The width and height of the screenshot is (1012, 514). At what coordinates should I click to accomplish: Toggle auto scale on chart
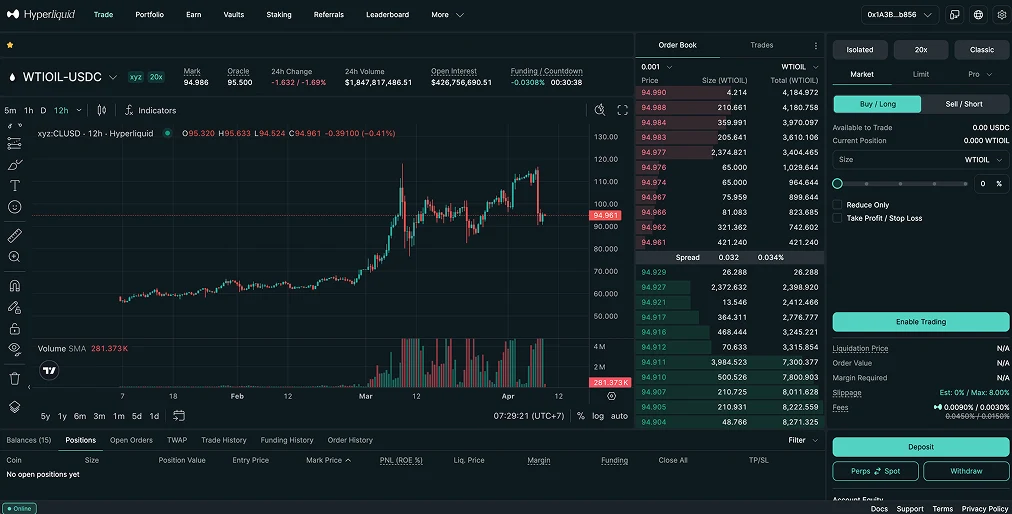click(x=620, y=416)
